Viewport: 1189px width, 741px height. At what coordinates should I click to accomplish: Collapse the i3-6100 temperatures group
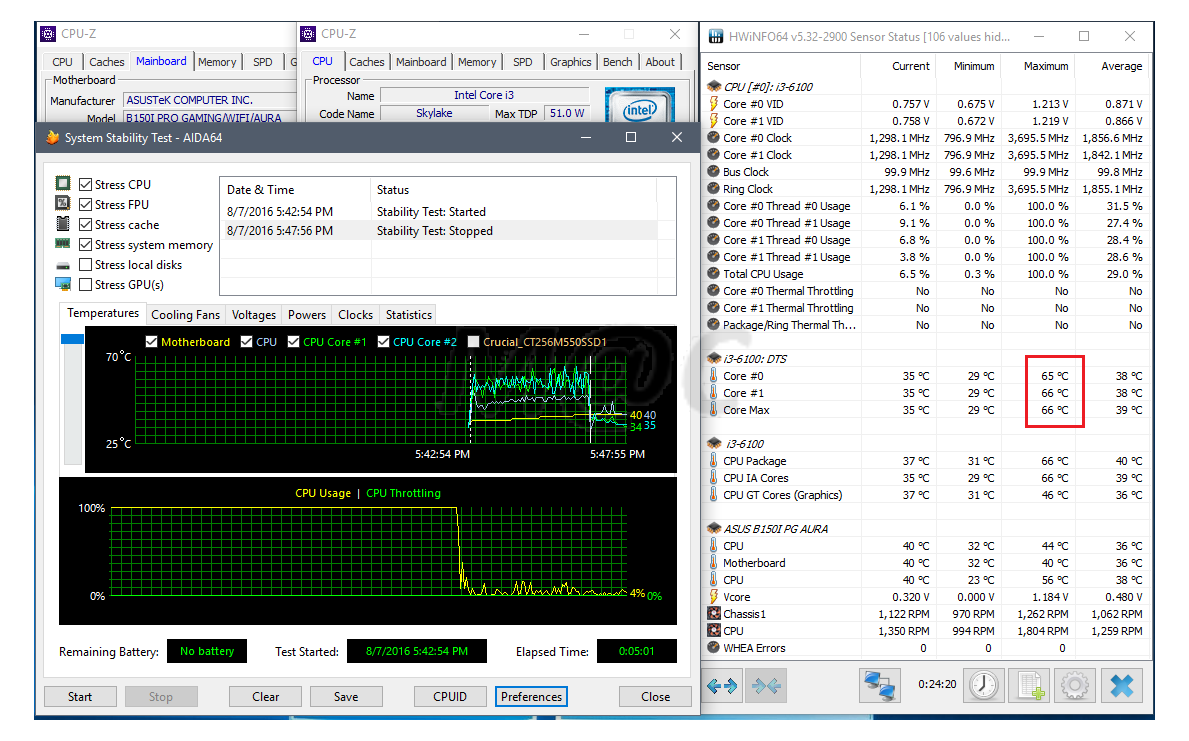tap(714, 443)
